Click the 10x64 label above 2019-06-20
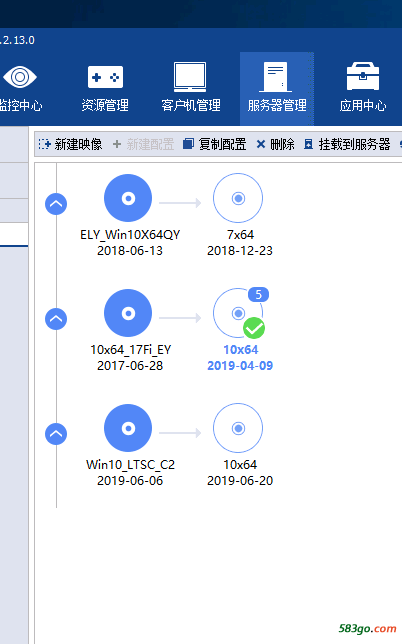Image resolution: width=402 pixels, height=644 pixels. click(x=240, y=465)
